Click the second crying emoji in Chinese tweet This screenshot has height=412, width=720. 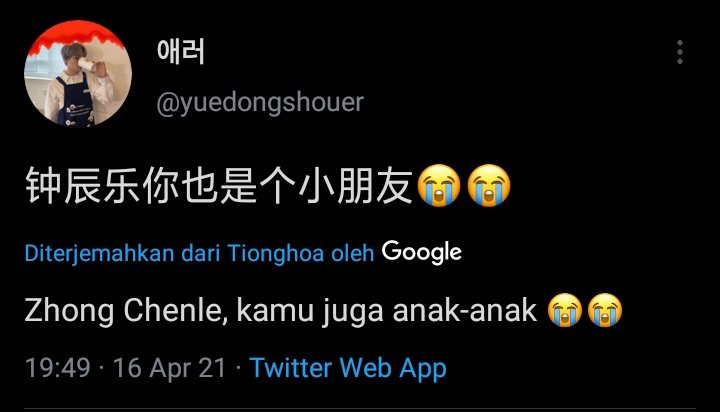pos(489,186)
